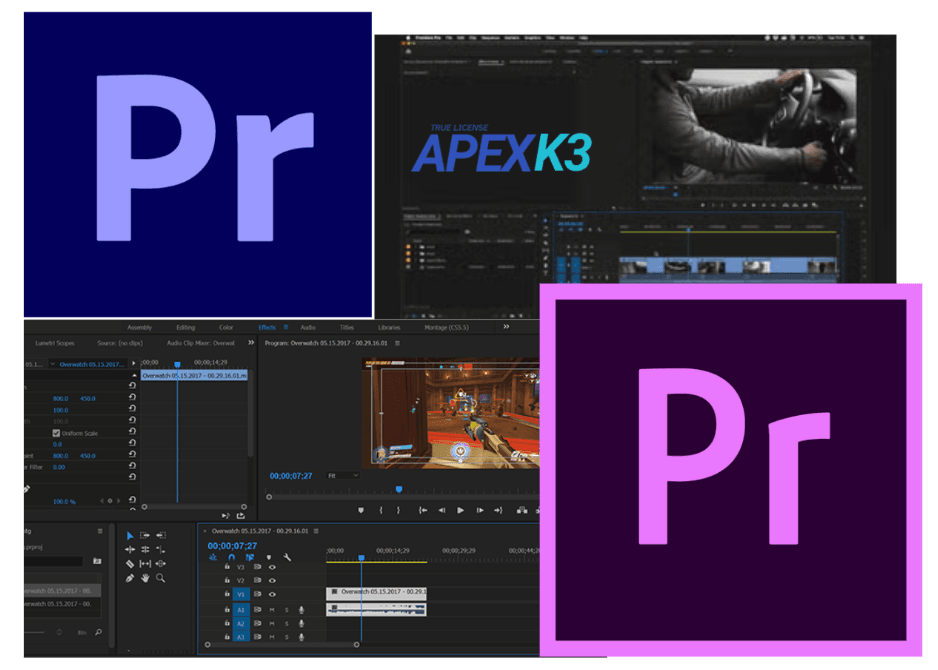The width and height of the screenshot is (938, 670).
Task: Mark In point in Program monitor
Action: [381, 510]
